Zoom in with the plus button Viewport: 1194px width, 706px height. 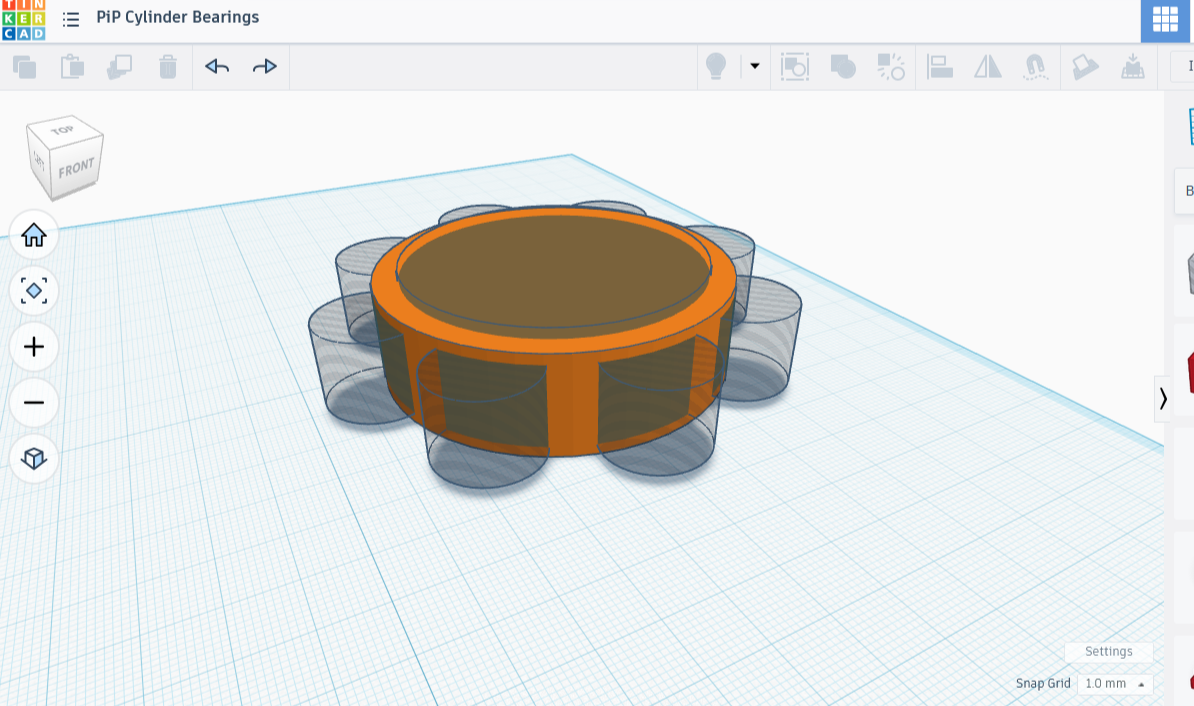click(x=34, y=347)
